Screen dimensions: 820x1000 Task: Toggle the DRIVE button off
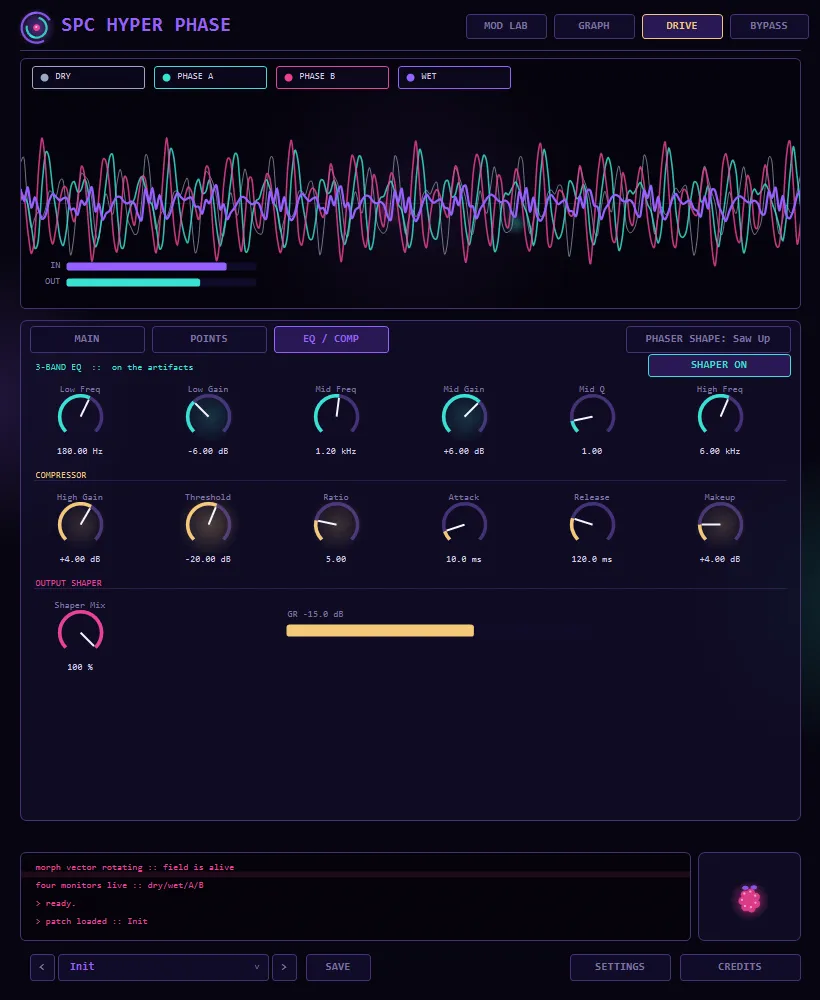tap(682, 26)
